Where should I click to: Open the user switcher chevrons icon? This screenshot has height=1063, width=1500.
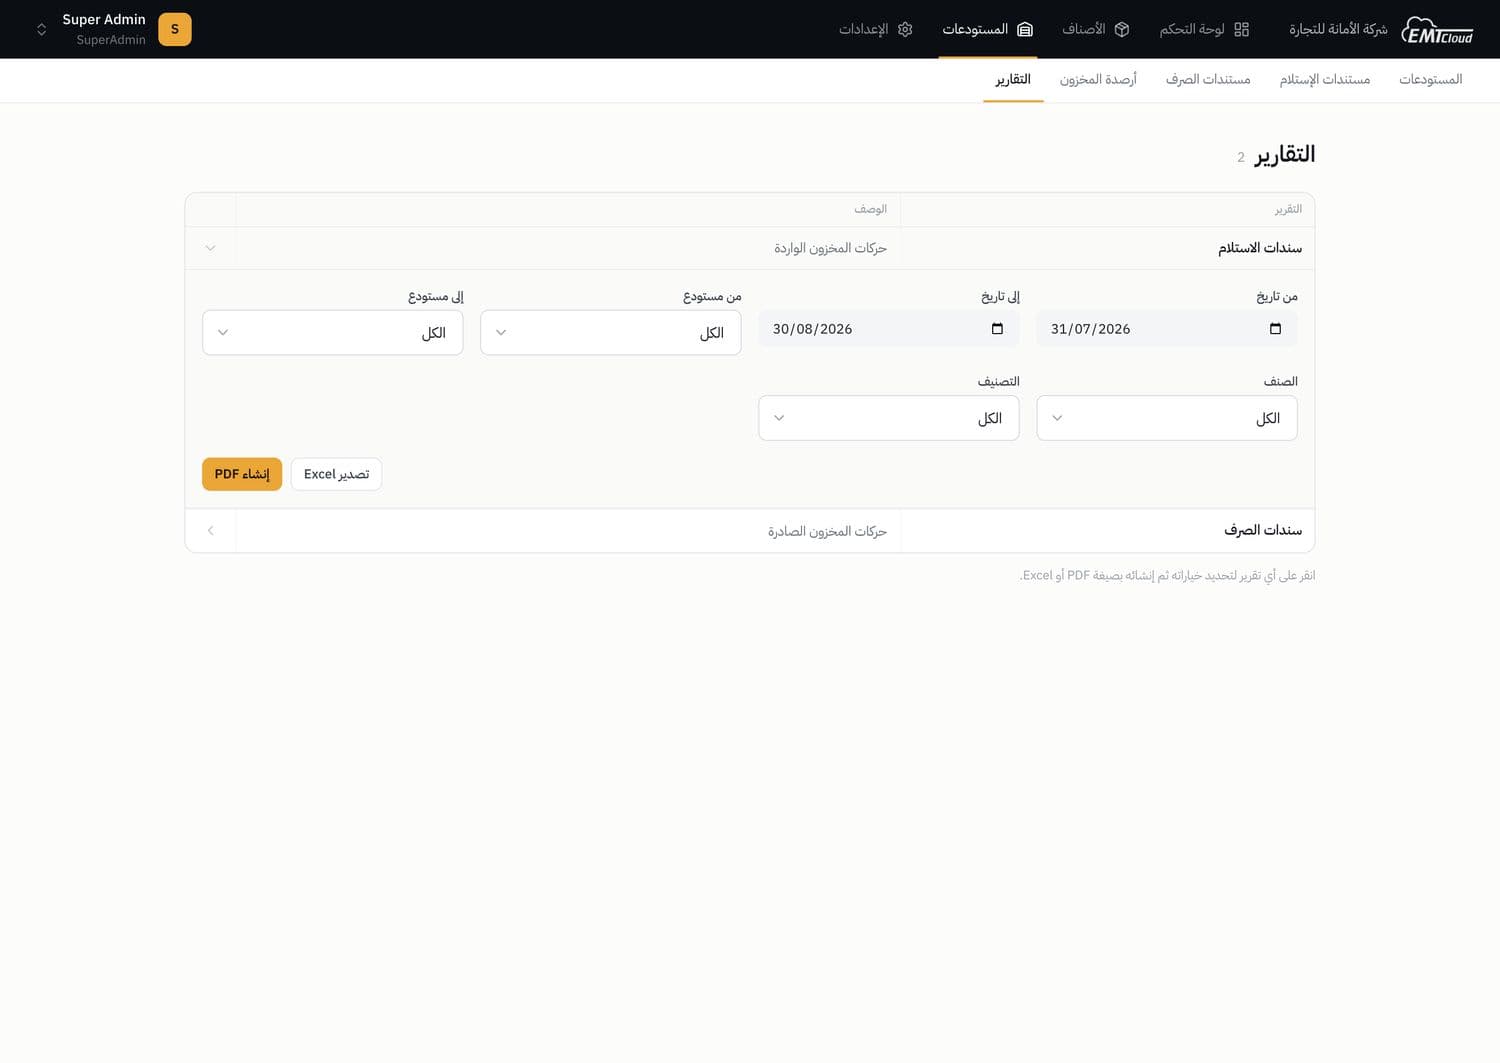tap(41, 29)
